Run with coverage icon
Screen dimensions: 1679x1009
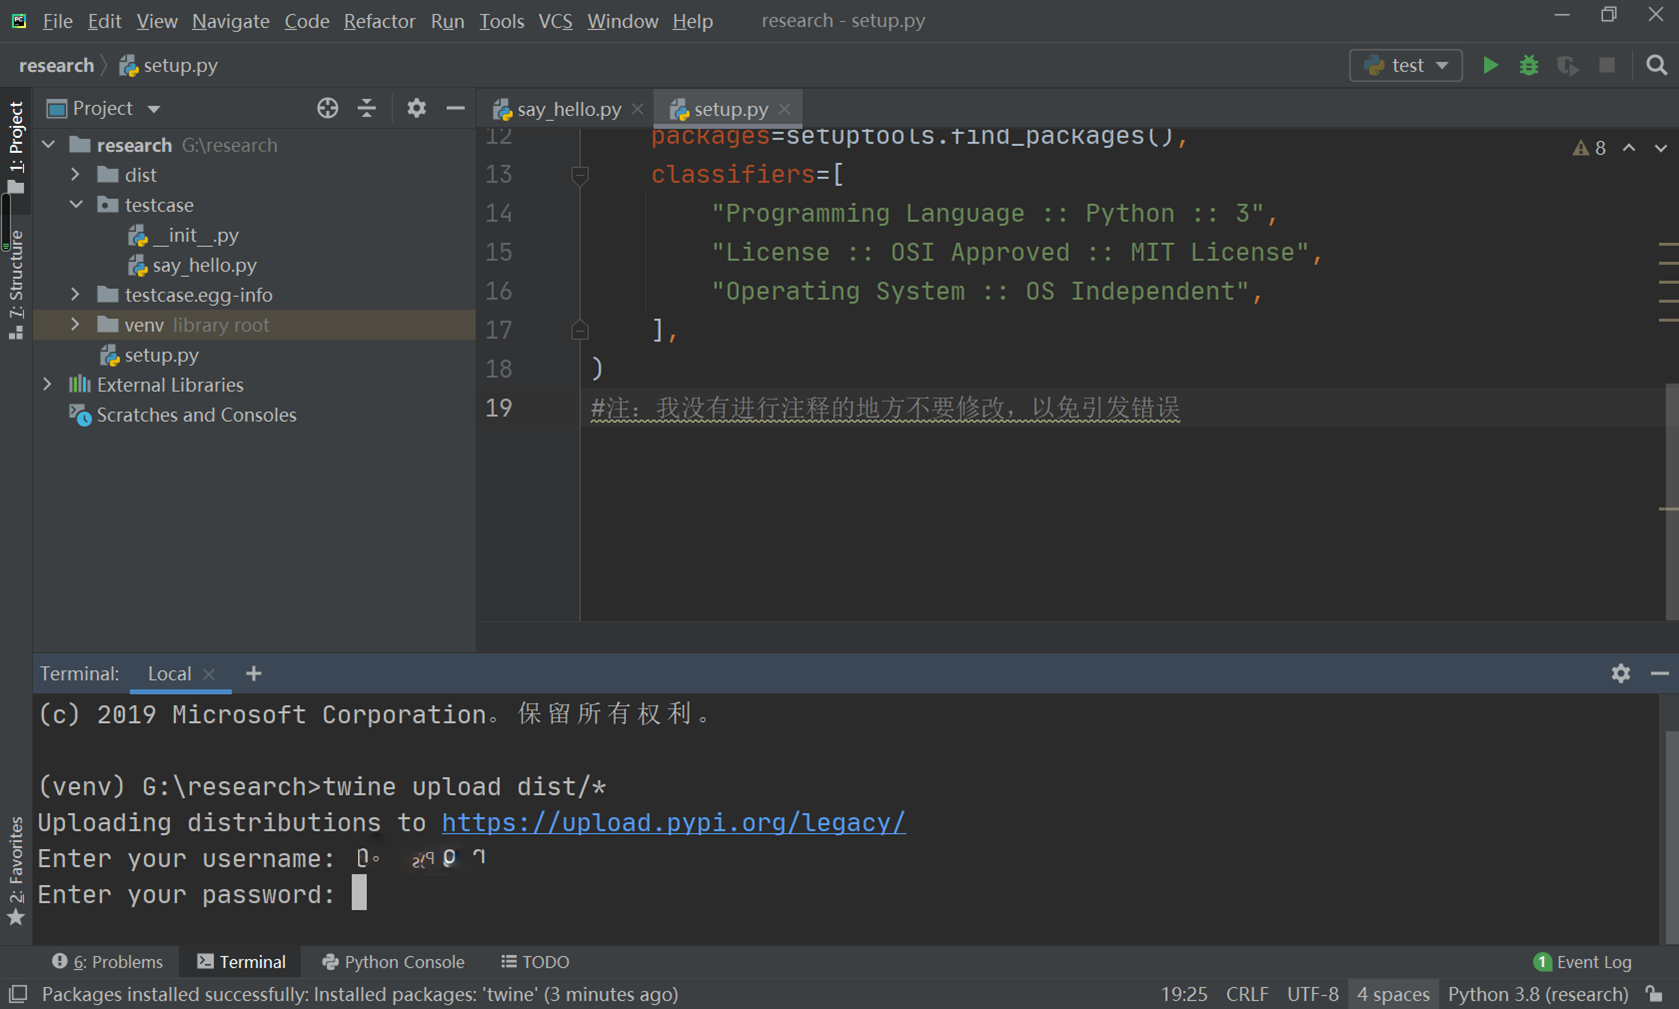(1568, 65)
